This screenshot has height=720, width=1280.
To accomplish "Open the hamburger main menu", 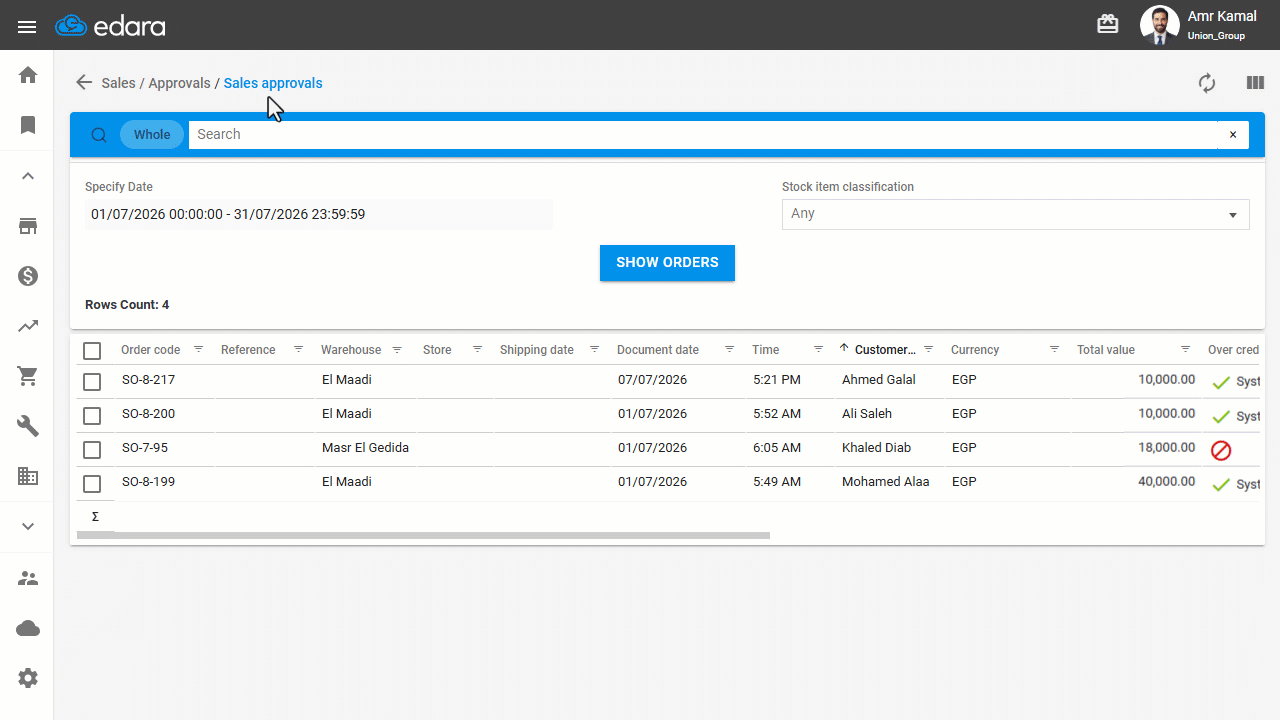I will pos(27,27).
